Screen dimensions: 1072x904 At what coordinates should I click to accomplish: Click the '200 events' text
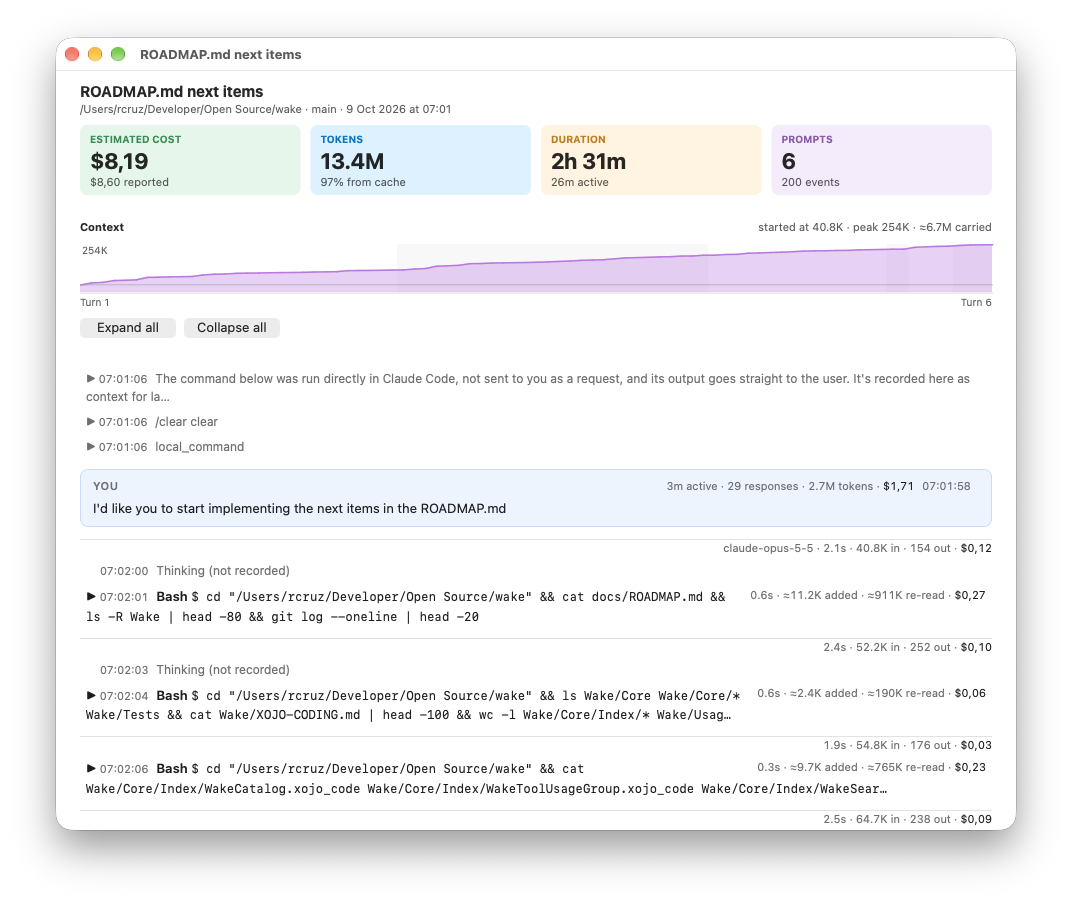pos(810,182)
